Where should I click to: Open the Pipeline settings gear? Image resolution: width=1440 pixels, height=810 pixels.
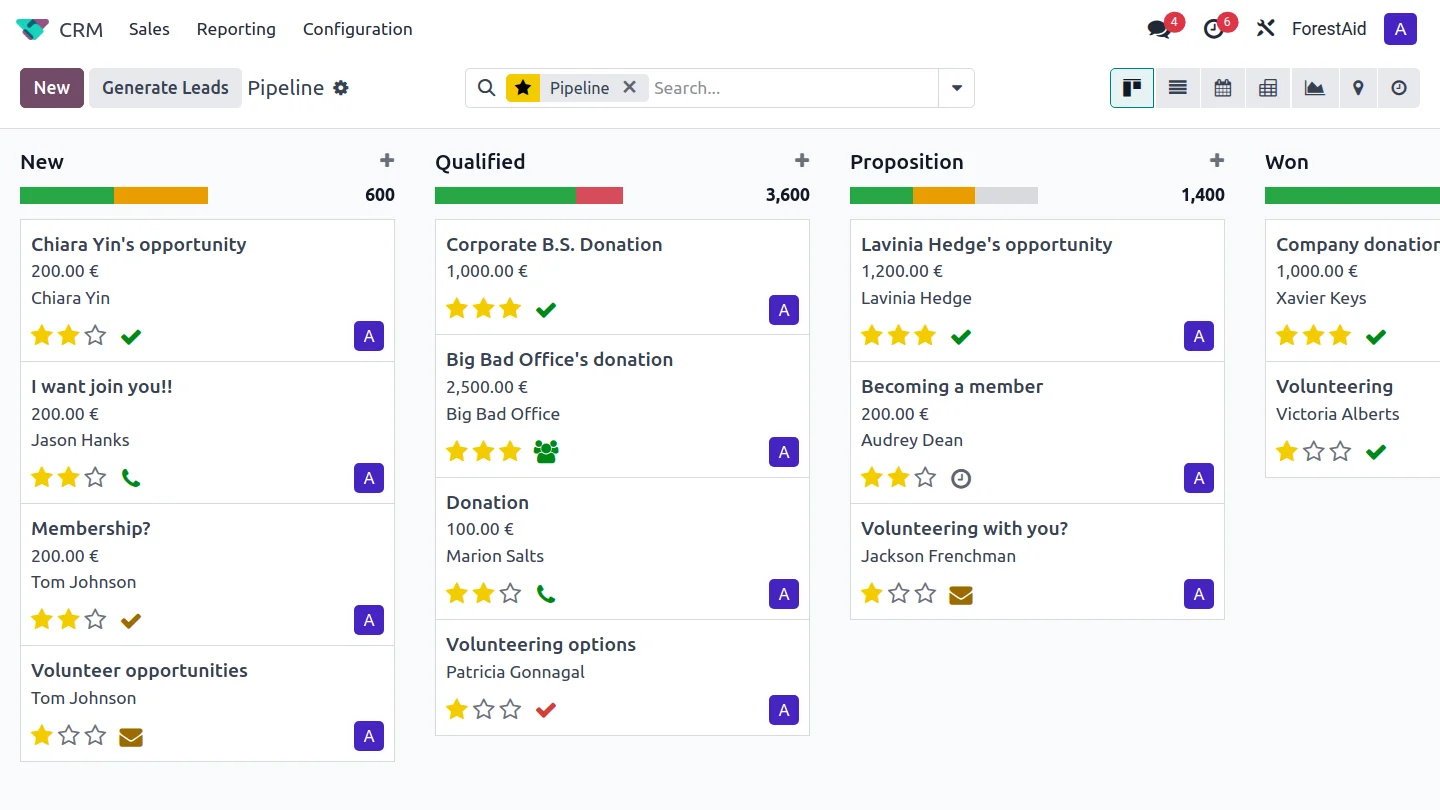click(341, 88)
